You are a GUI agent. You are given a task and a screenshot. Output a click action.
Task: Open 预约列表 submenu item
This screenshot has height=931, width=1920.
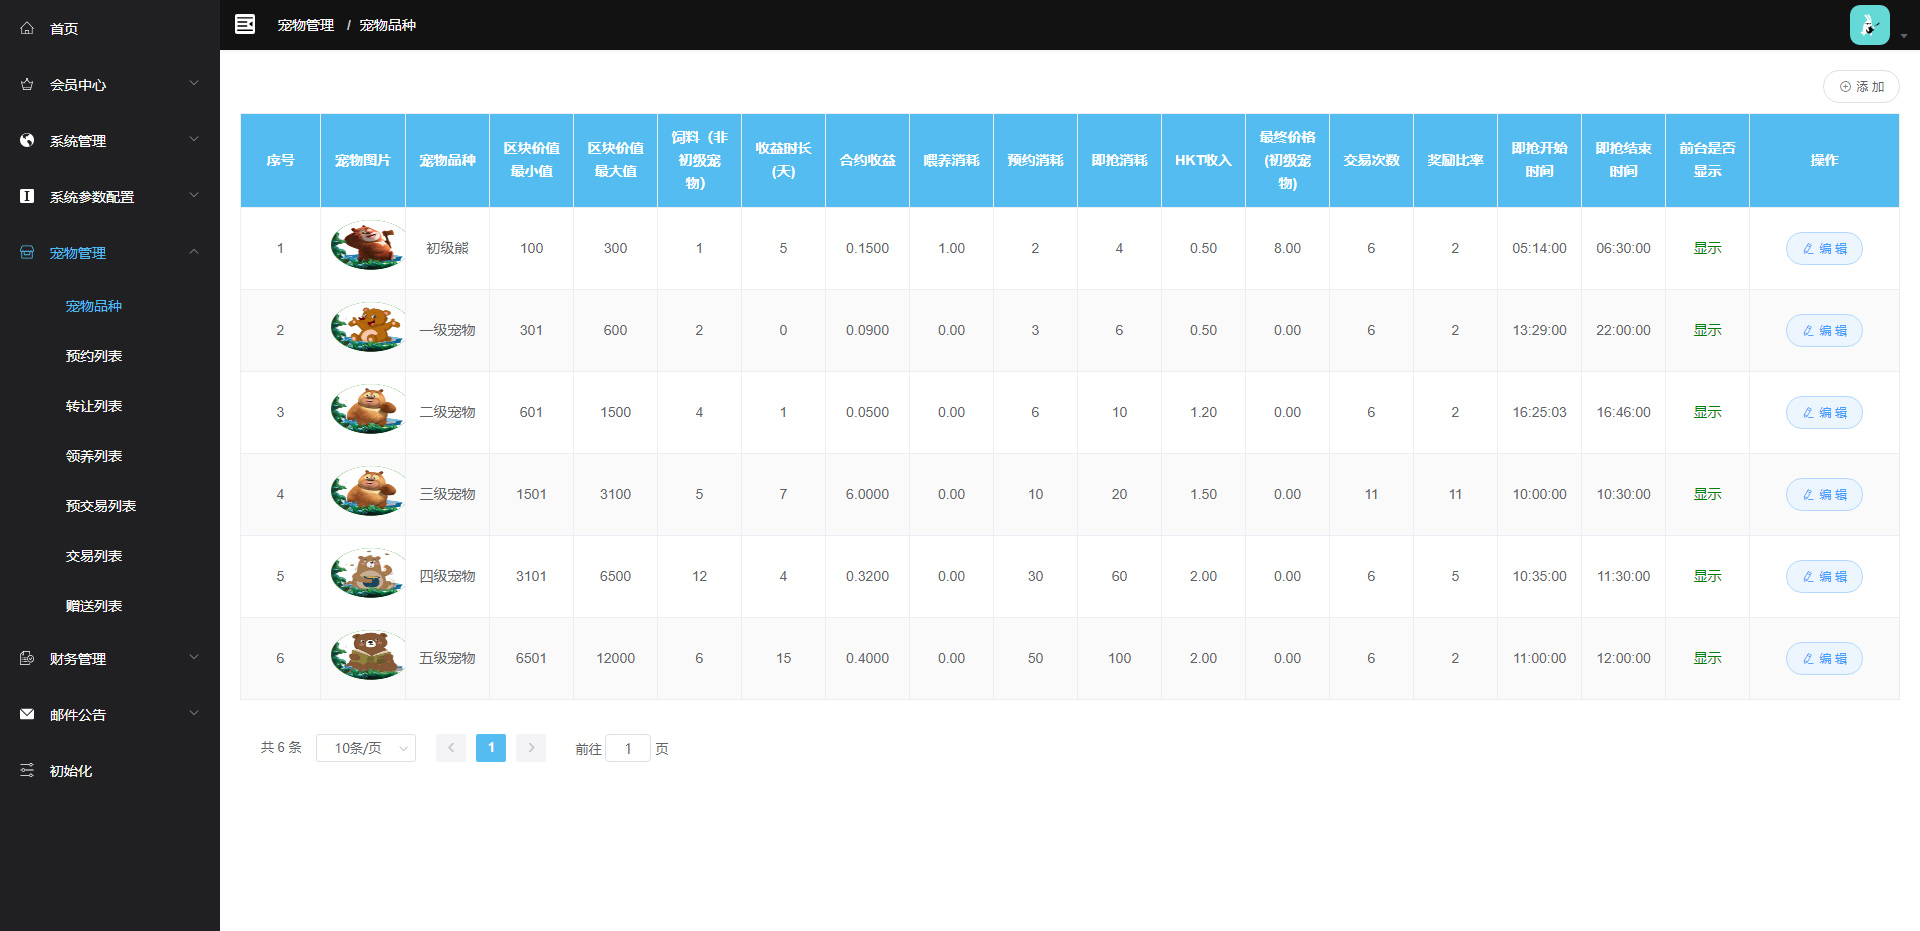coord(94,356)
